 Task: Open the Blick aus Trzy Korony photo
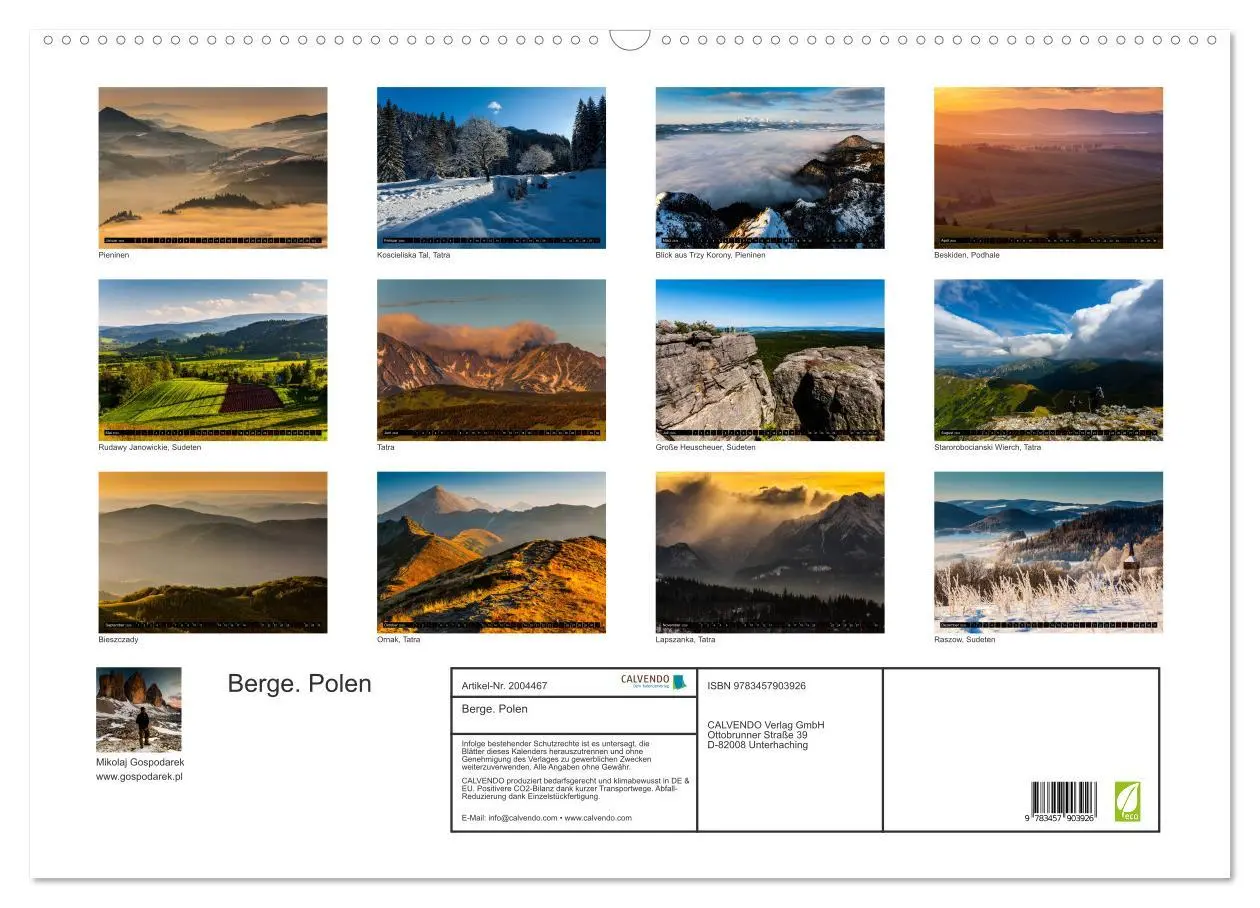coord(770,167)
